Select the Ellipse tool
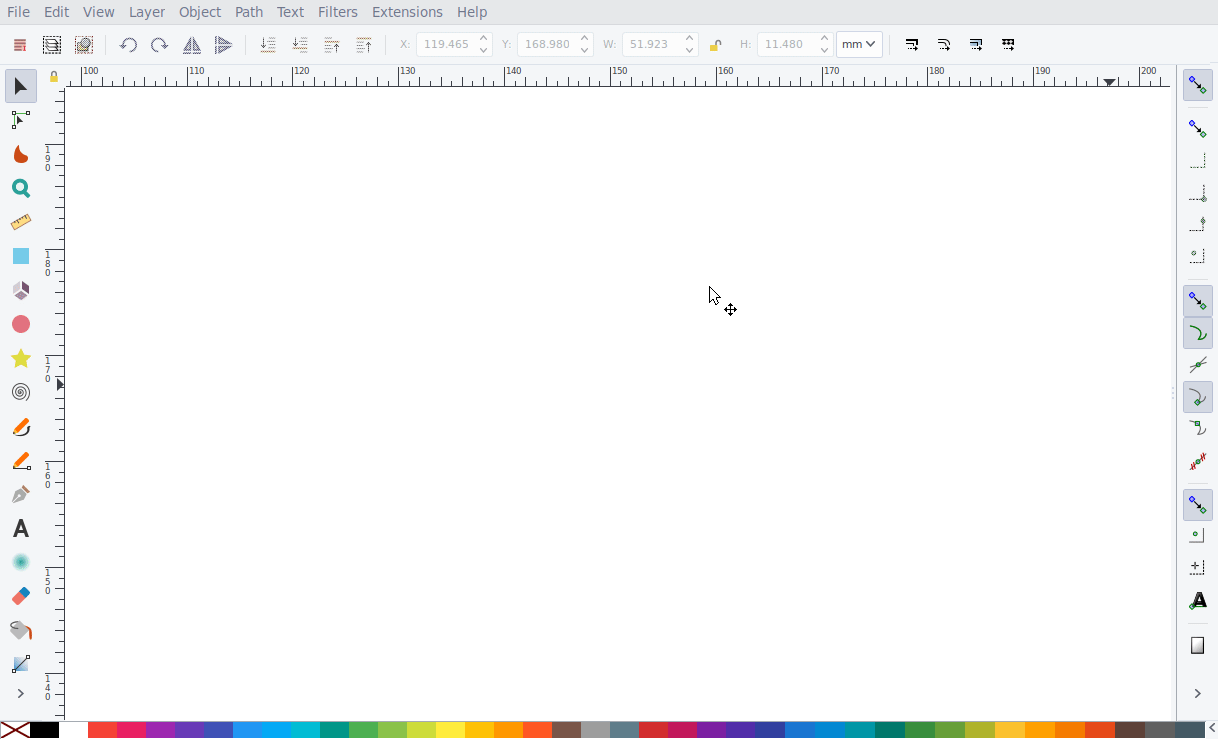Image resolution: width=1218 pixels, height=739 pixels. pos(20,324)
